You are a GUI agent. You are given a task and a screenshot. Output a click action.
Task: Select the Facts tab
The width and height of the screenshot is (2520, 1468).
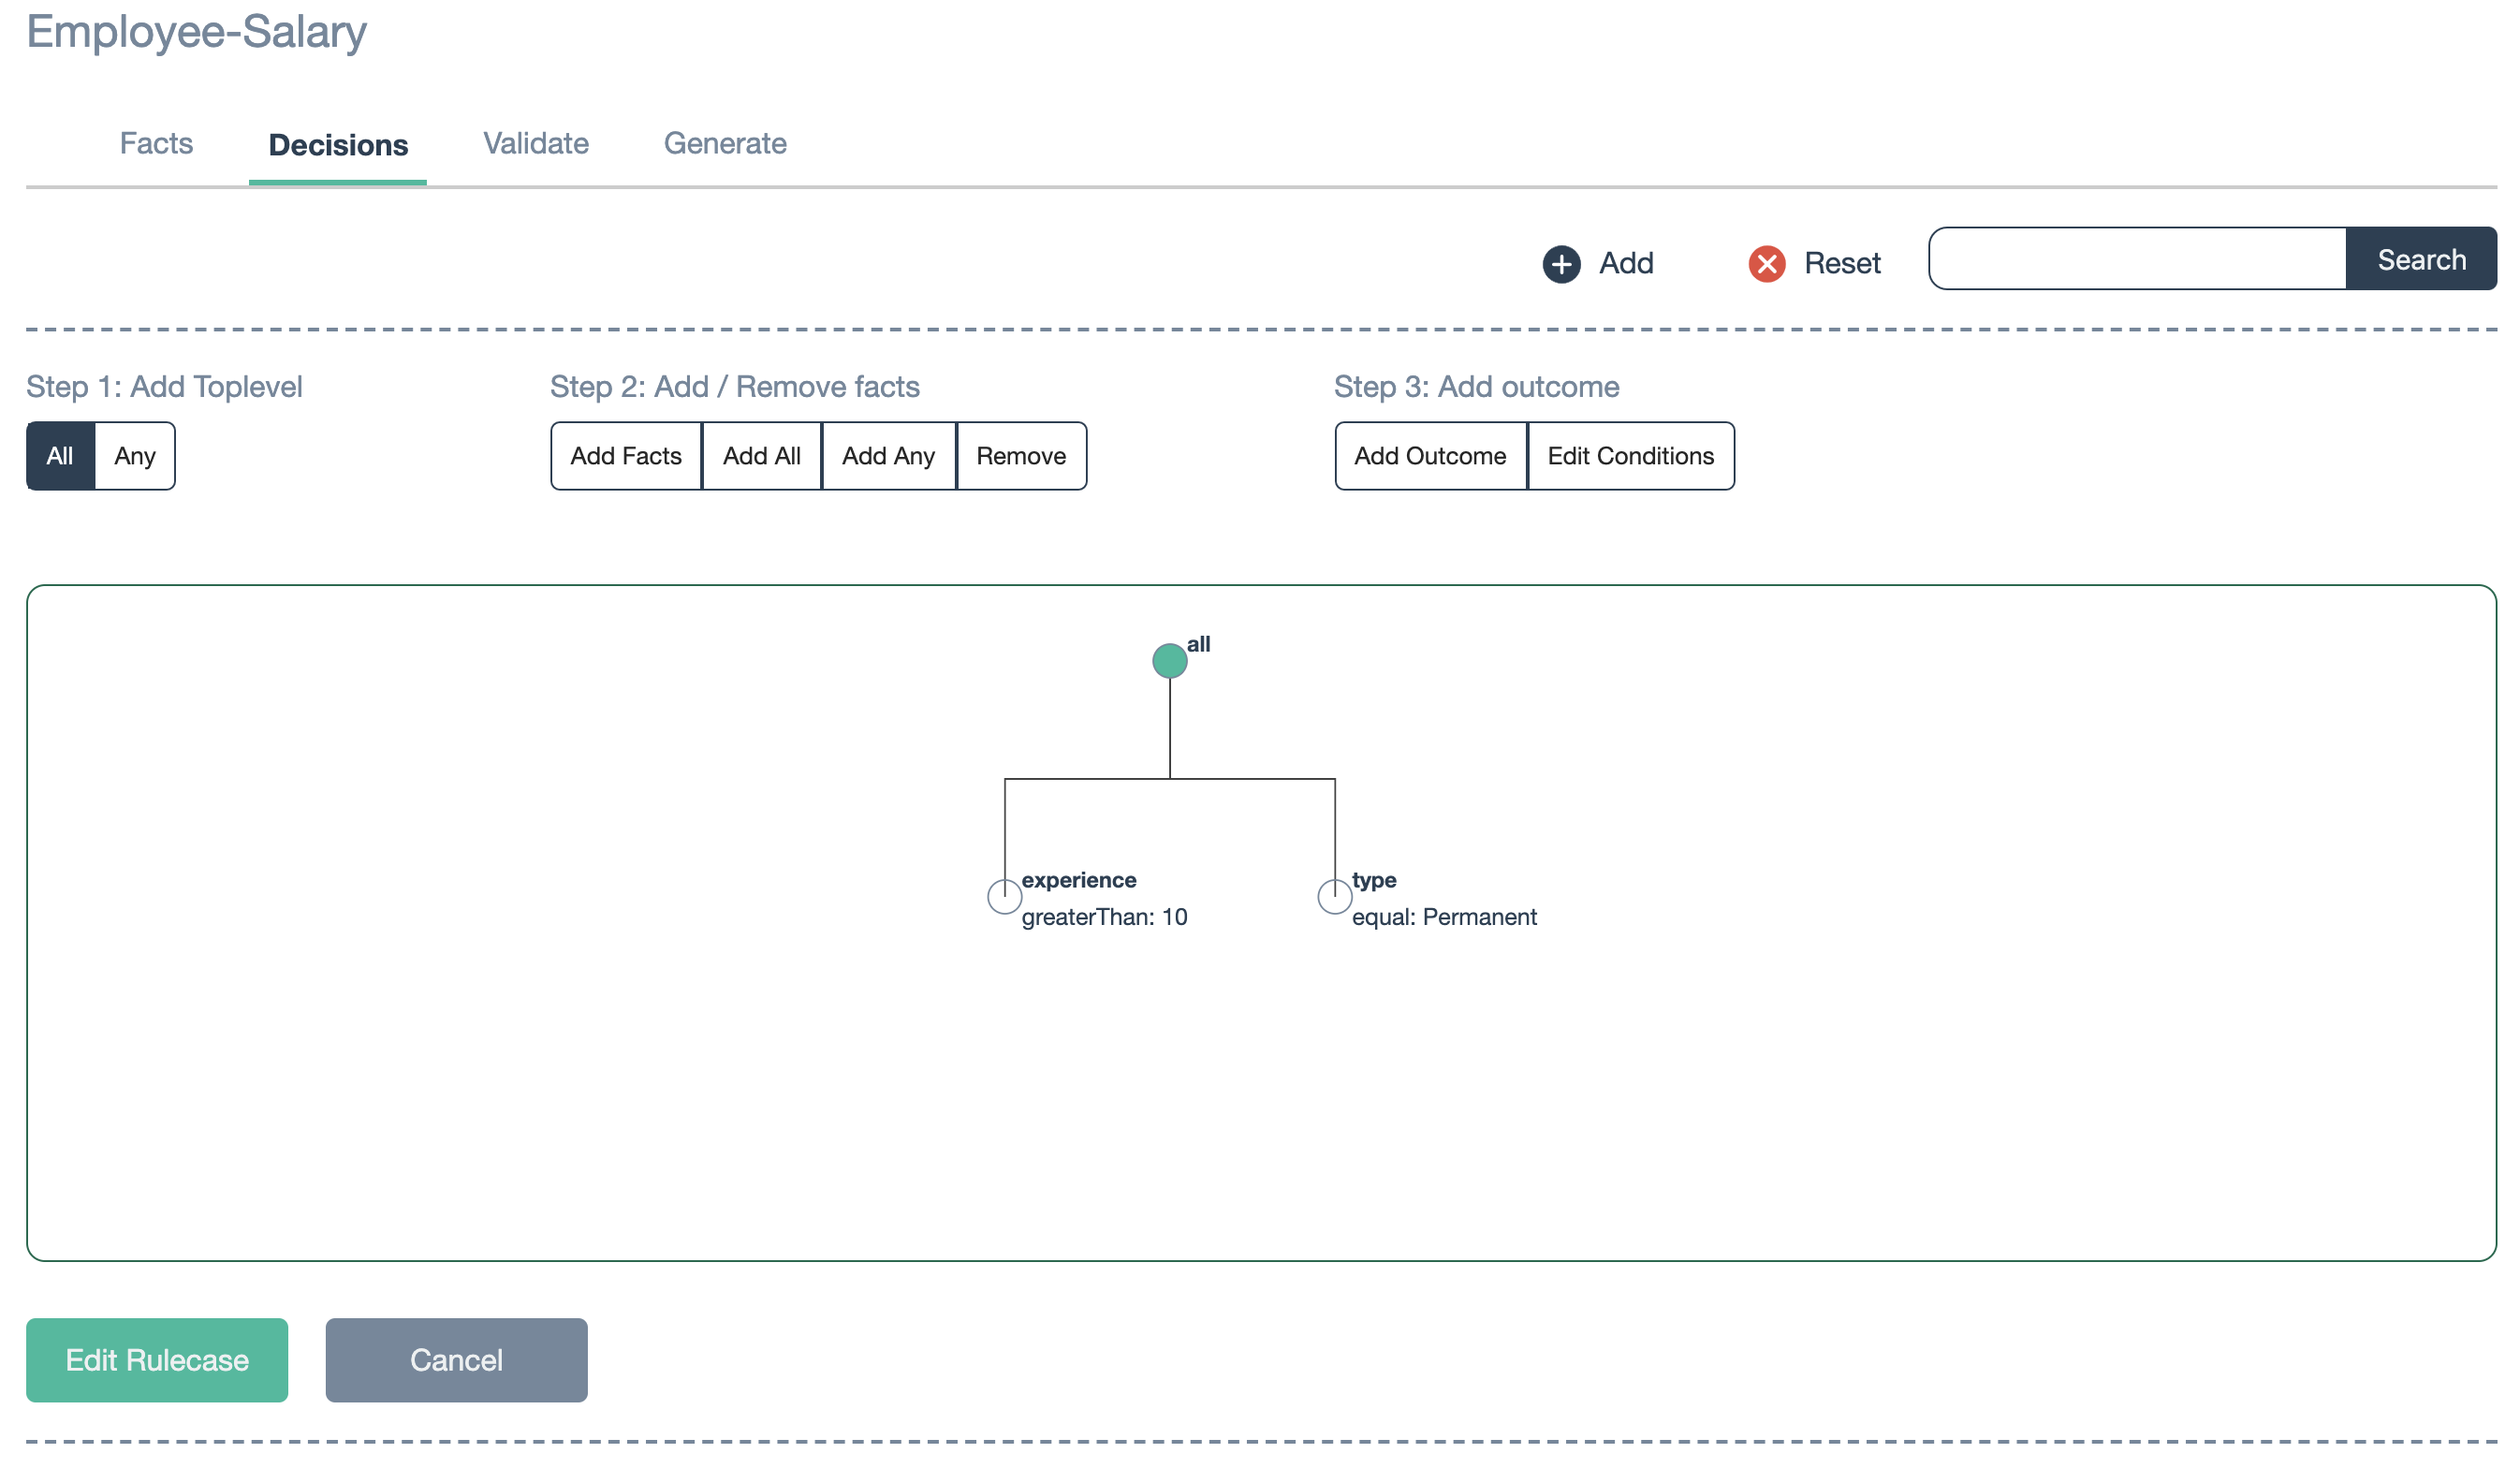[155, 143]
